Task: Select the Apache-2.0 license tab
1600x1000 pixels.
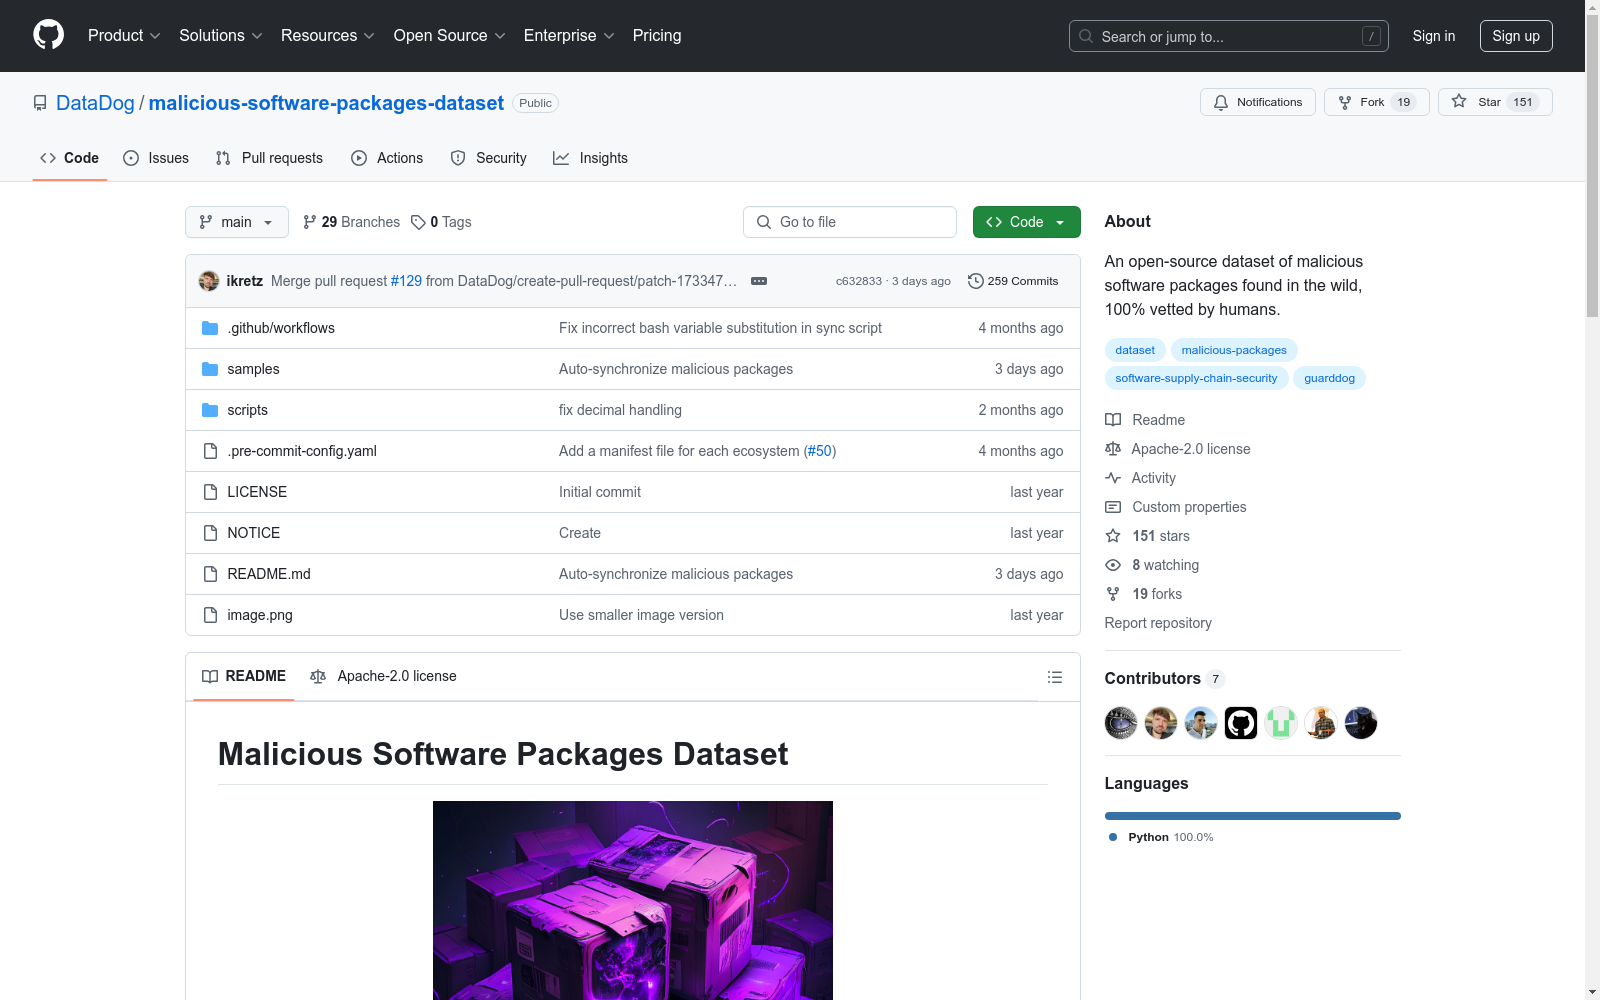Action: click(x=384, y=677)
